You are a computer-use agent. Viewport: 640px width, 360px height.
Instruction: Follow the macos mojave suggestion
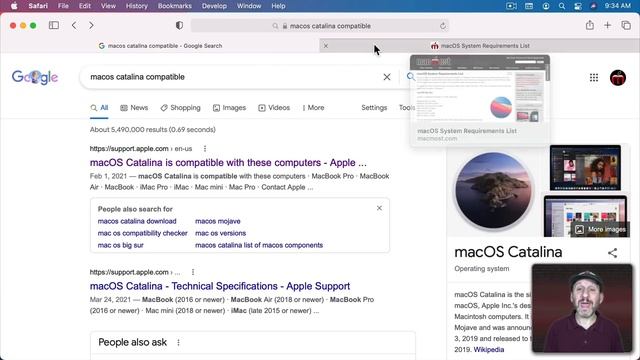[218, 221]
